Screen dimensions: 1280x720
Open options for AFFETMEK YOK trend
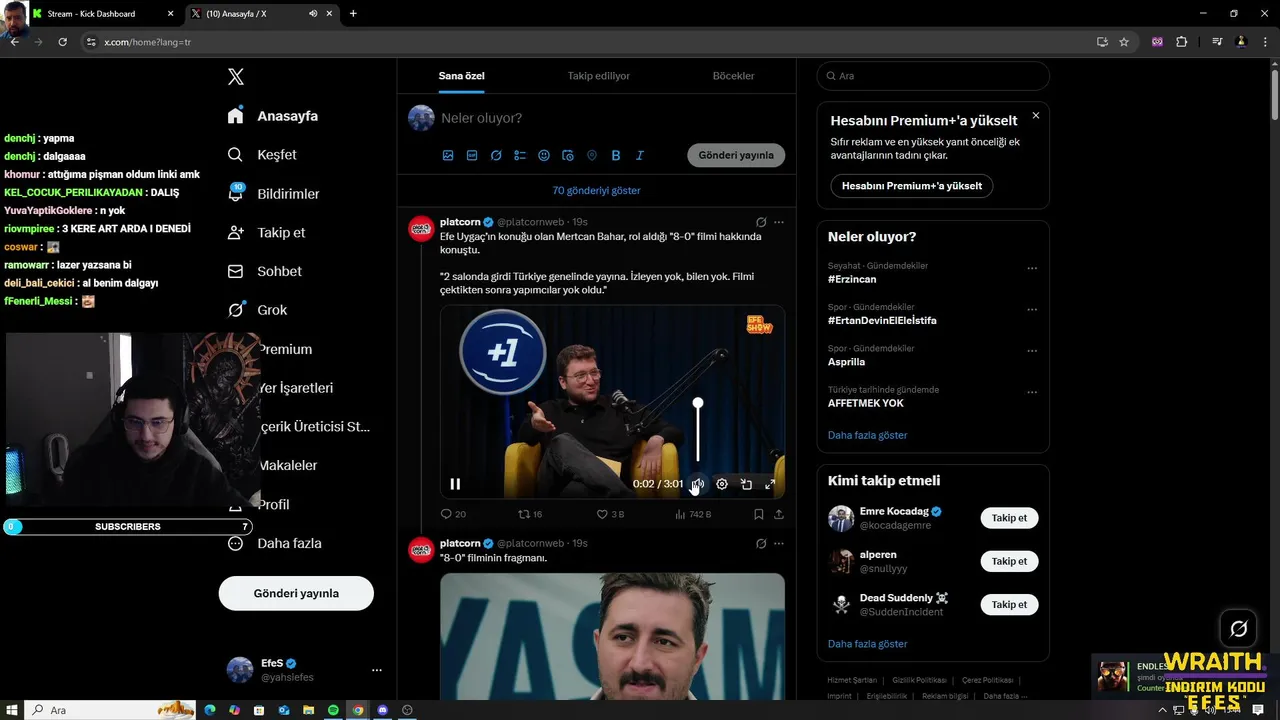1032,392
